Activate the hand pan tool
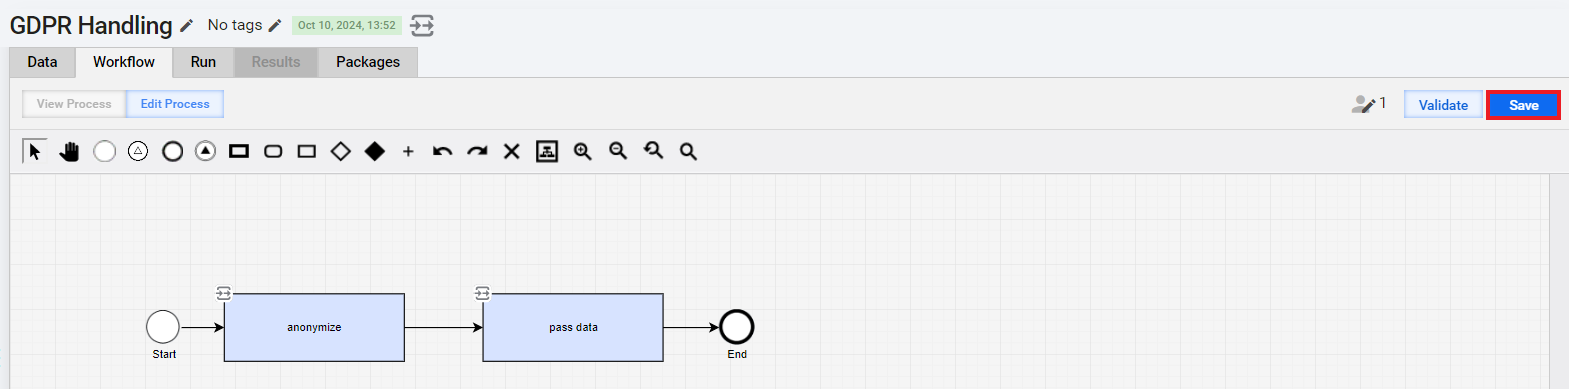1569x389 pixels. coord(69,151)
